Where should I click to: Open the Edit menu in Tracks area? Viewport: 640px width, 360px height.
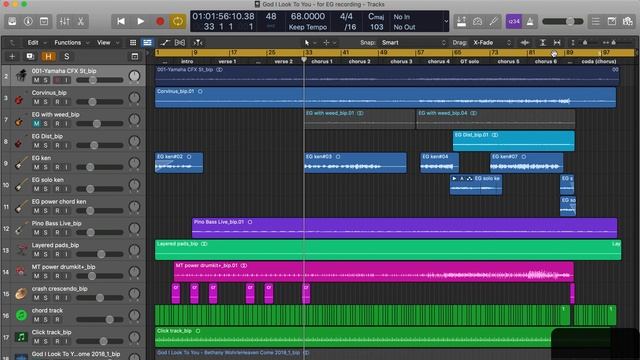33,42
